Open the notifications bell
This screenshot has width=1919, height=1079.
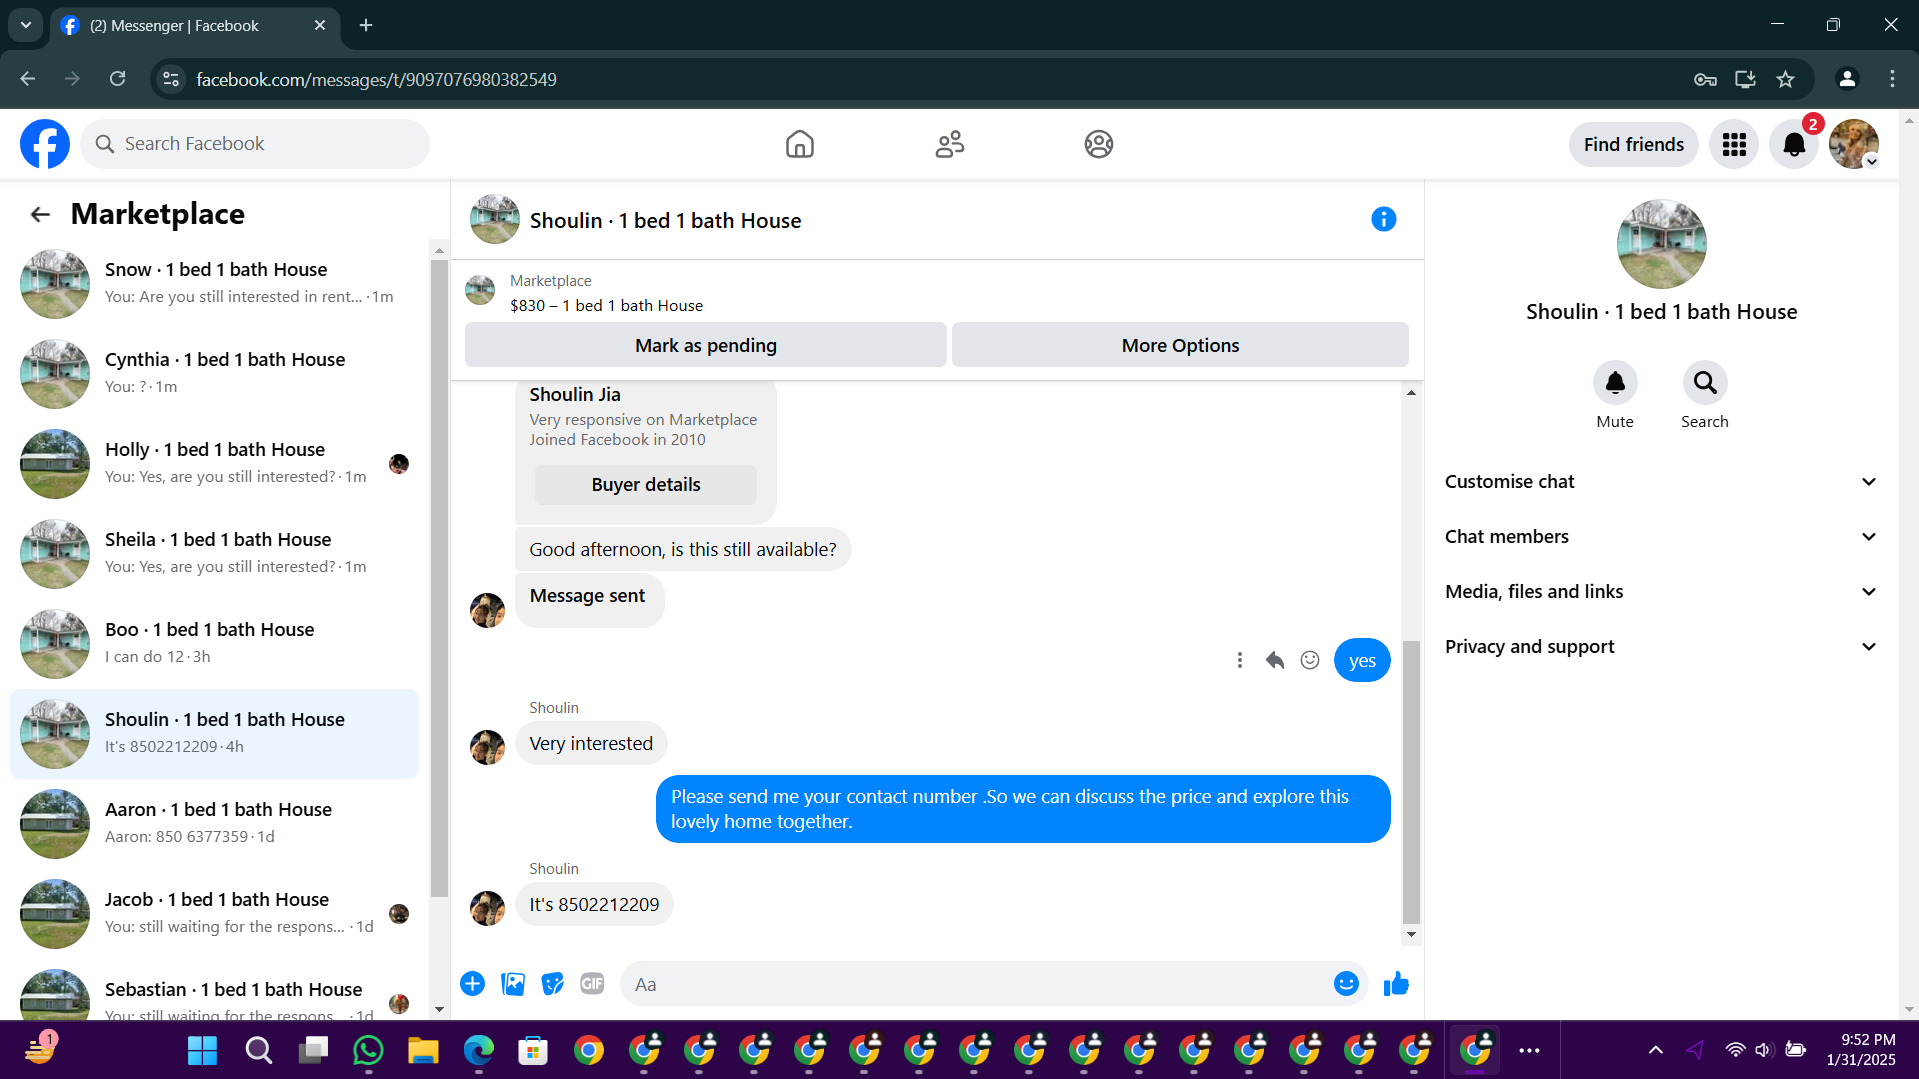pyautogui.click(x=1794, y=144)
